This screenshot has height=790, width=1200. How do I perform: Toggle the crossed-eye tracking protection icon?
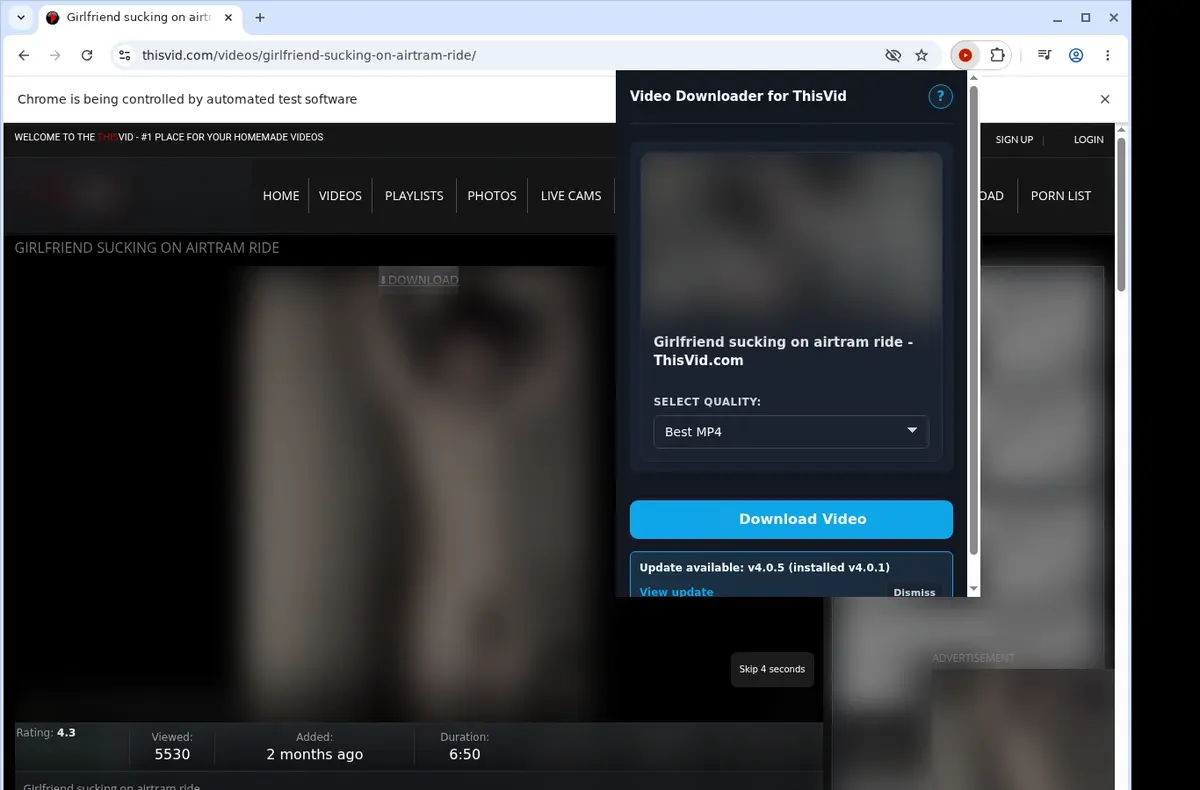pos(894,56)
